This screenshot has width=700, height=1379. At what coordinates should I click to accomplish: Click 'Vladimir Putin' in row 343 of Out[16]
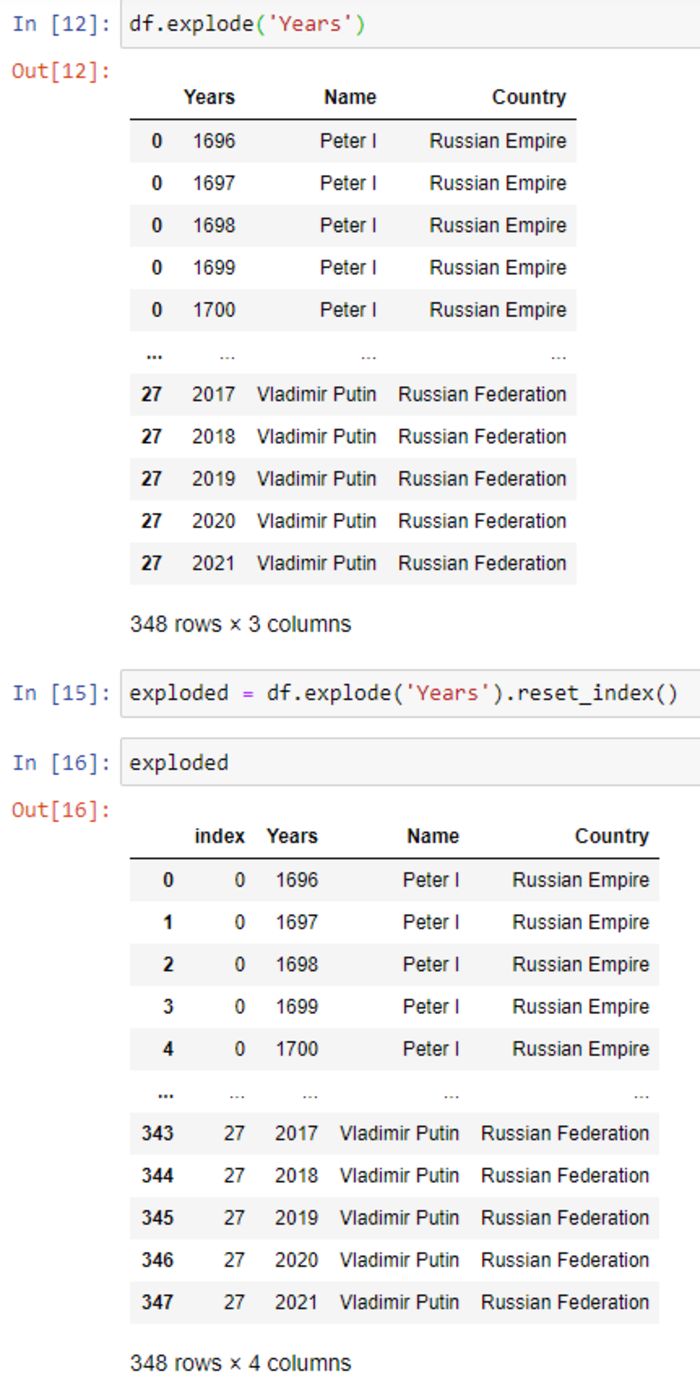pyautogui.click(x=400, y=1133)
